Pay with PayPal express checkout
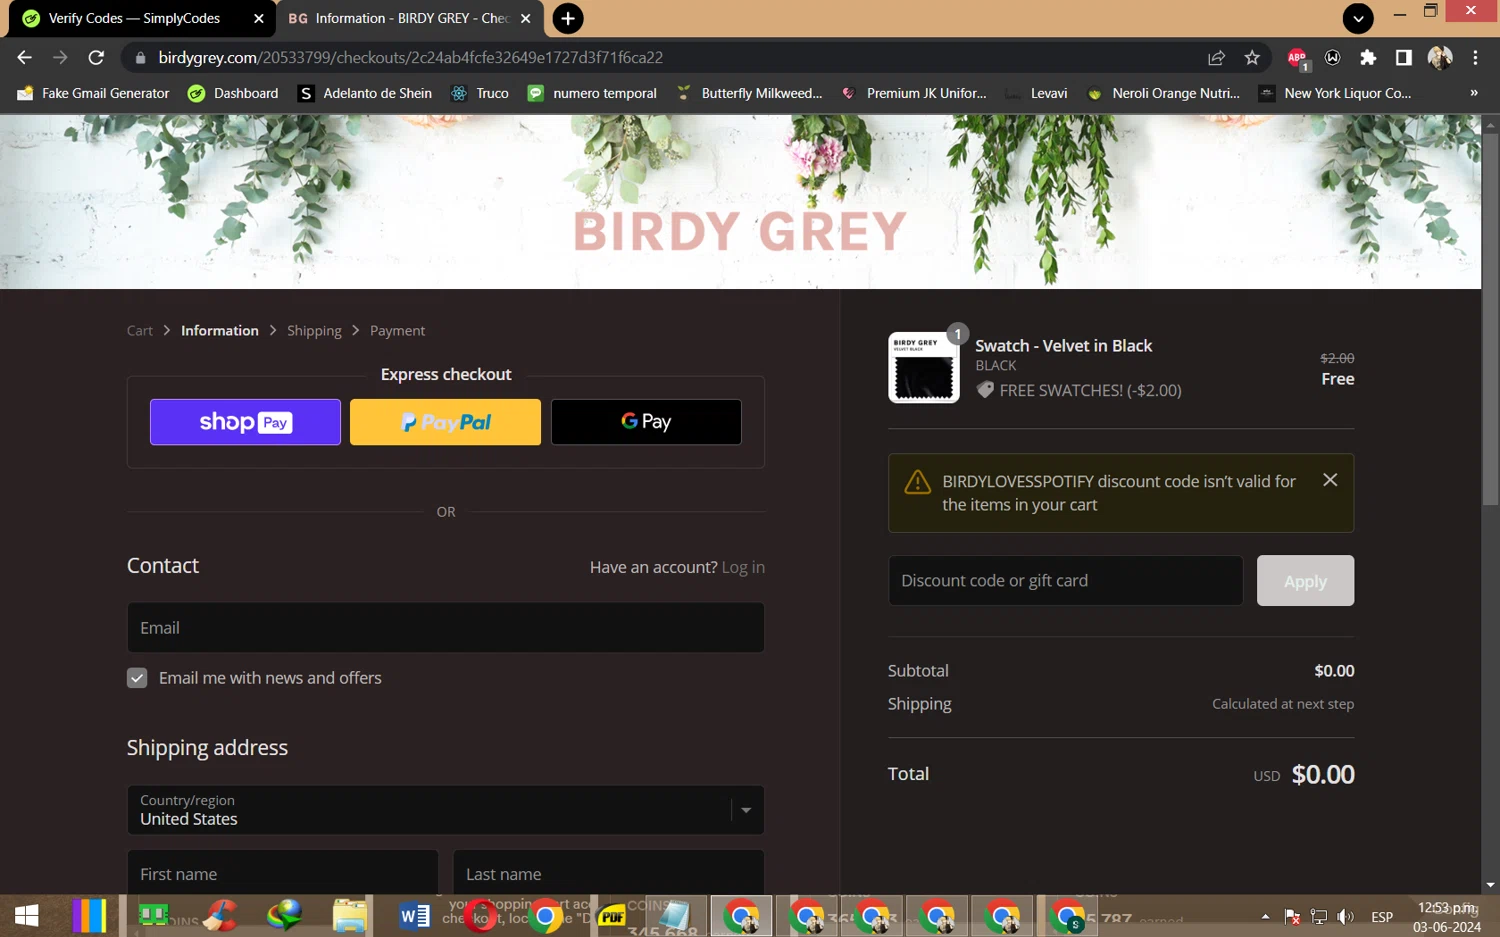 [445, 422]
